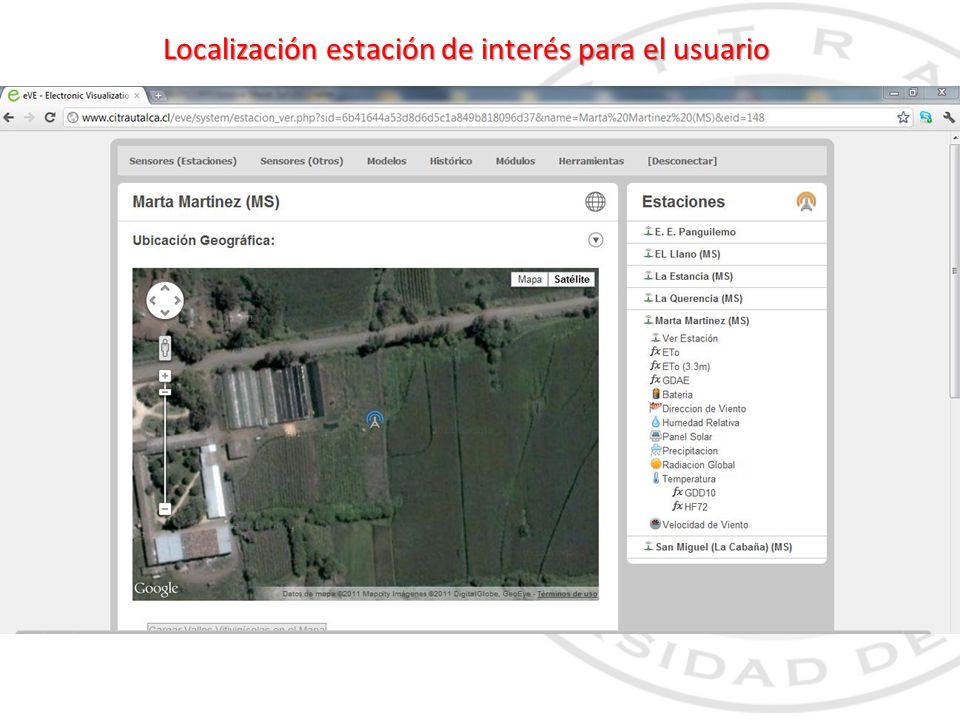Screen dimensions: 960x720
Task: Open the GDD10 function link
Action: (700, 493)
